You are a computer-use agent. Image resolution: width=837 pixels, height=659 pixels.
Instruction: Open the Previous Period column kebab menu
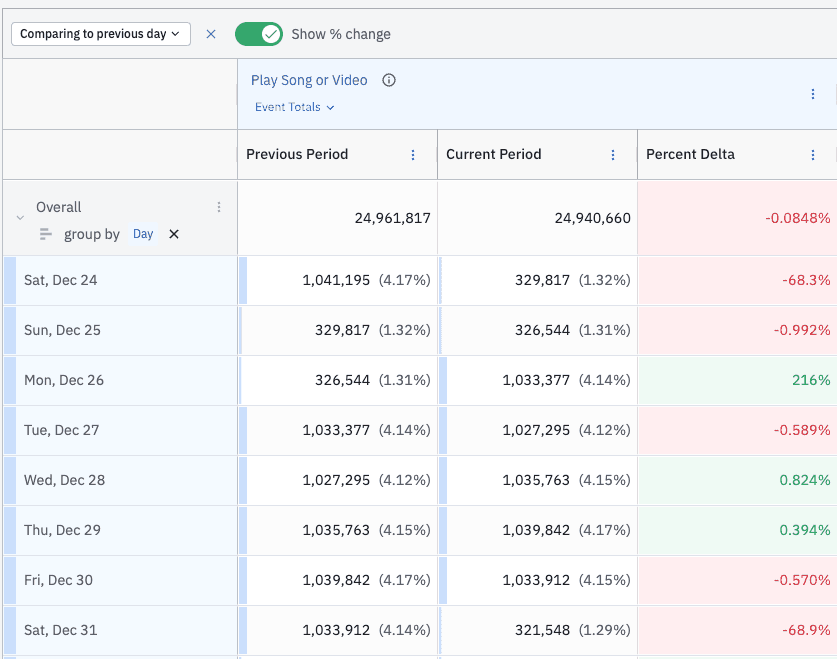pyautogui.click(x=413, y=155)
